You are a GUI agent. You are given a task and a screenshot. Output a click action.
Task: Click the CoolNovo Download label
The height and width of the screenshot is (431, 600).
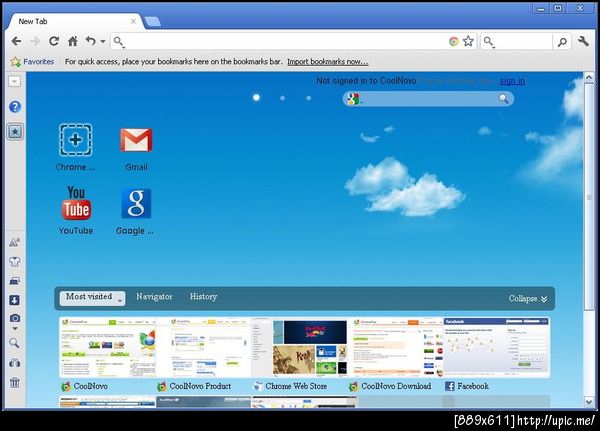pos(396,386)
